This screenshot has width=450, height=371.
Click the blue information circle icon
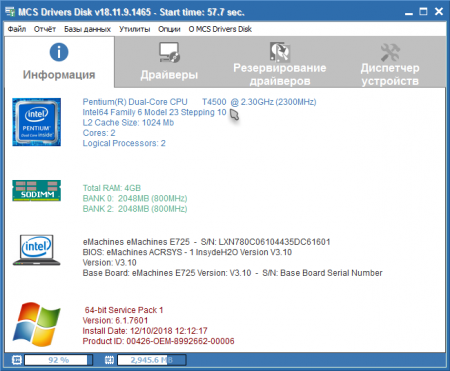pos(59,52)
